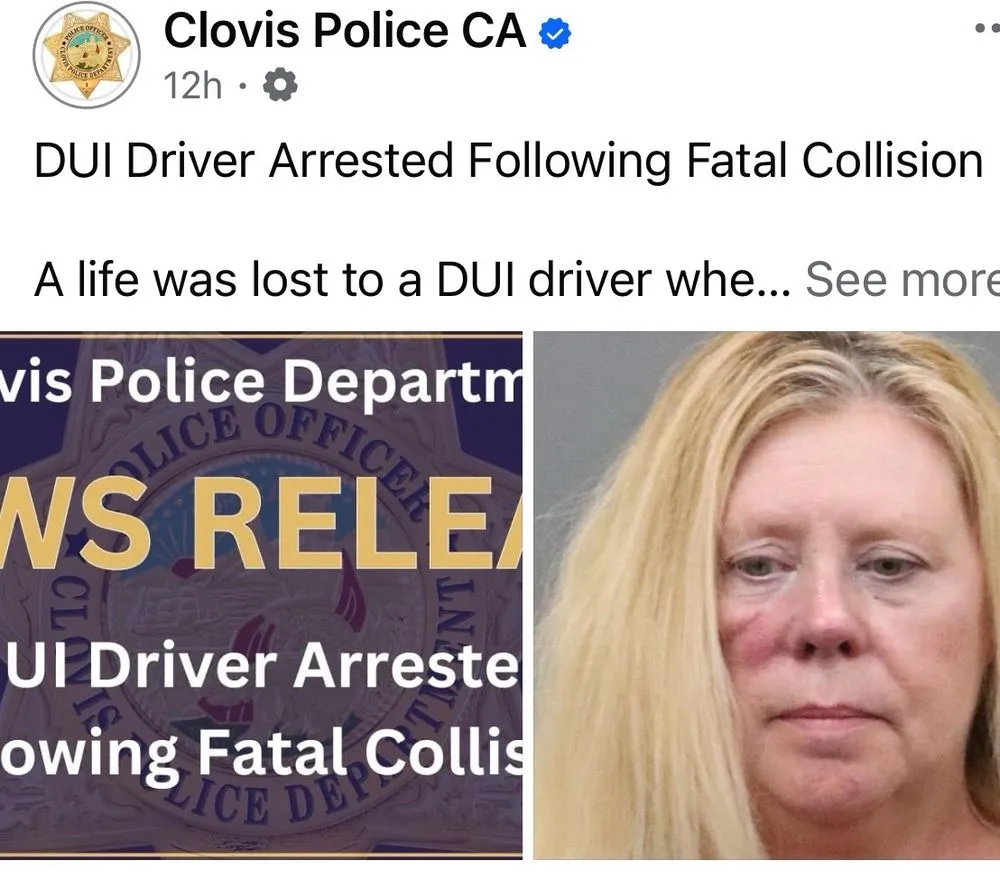Open the "Clovis Police CA" page name
1000x879 pixels.
pos(345,33)
